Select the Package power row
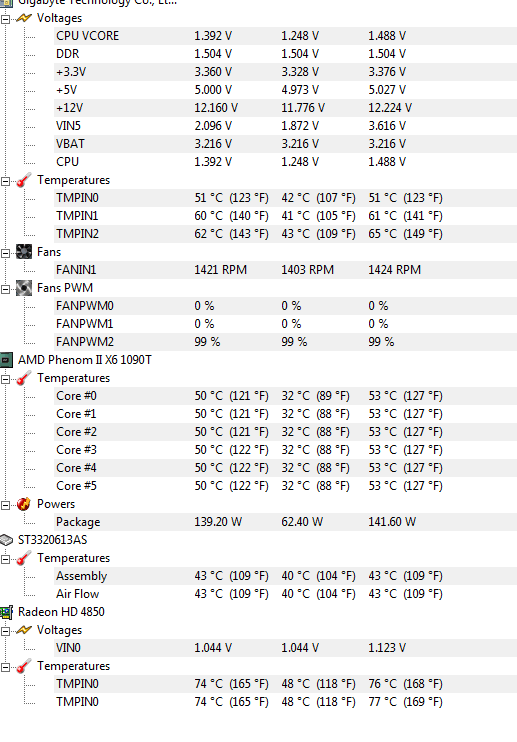 click(285, 522)
